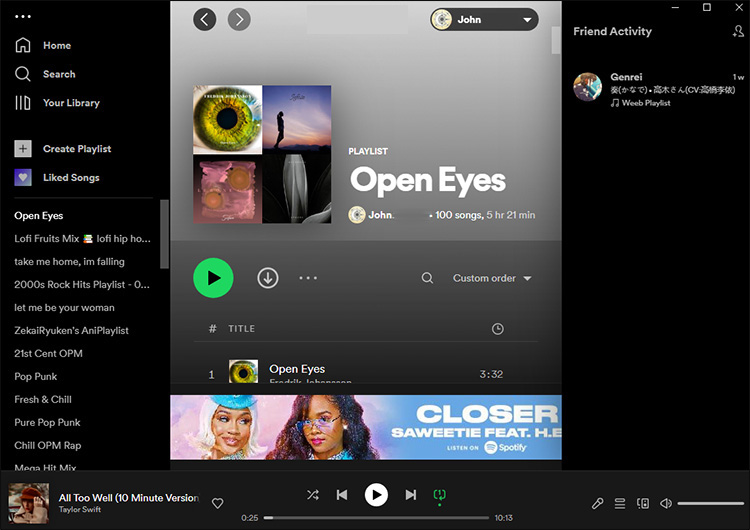
Task: Open Pop Punk playlist
Action: pyautogui.click(x=35, y=376)
